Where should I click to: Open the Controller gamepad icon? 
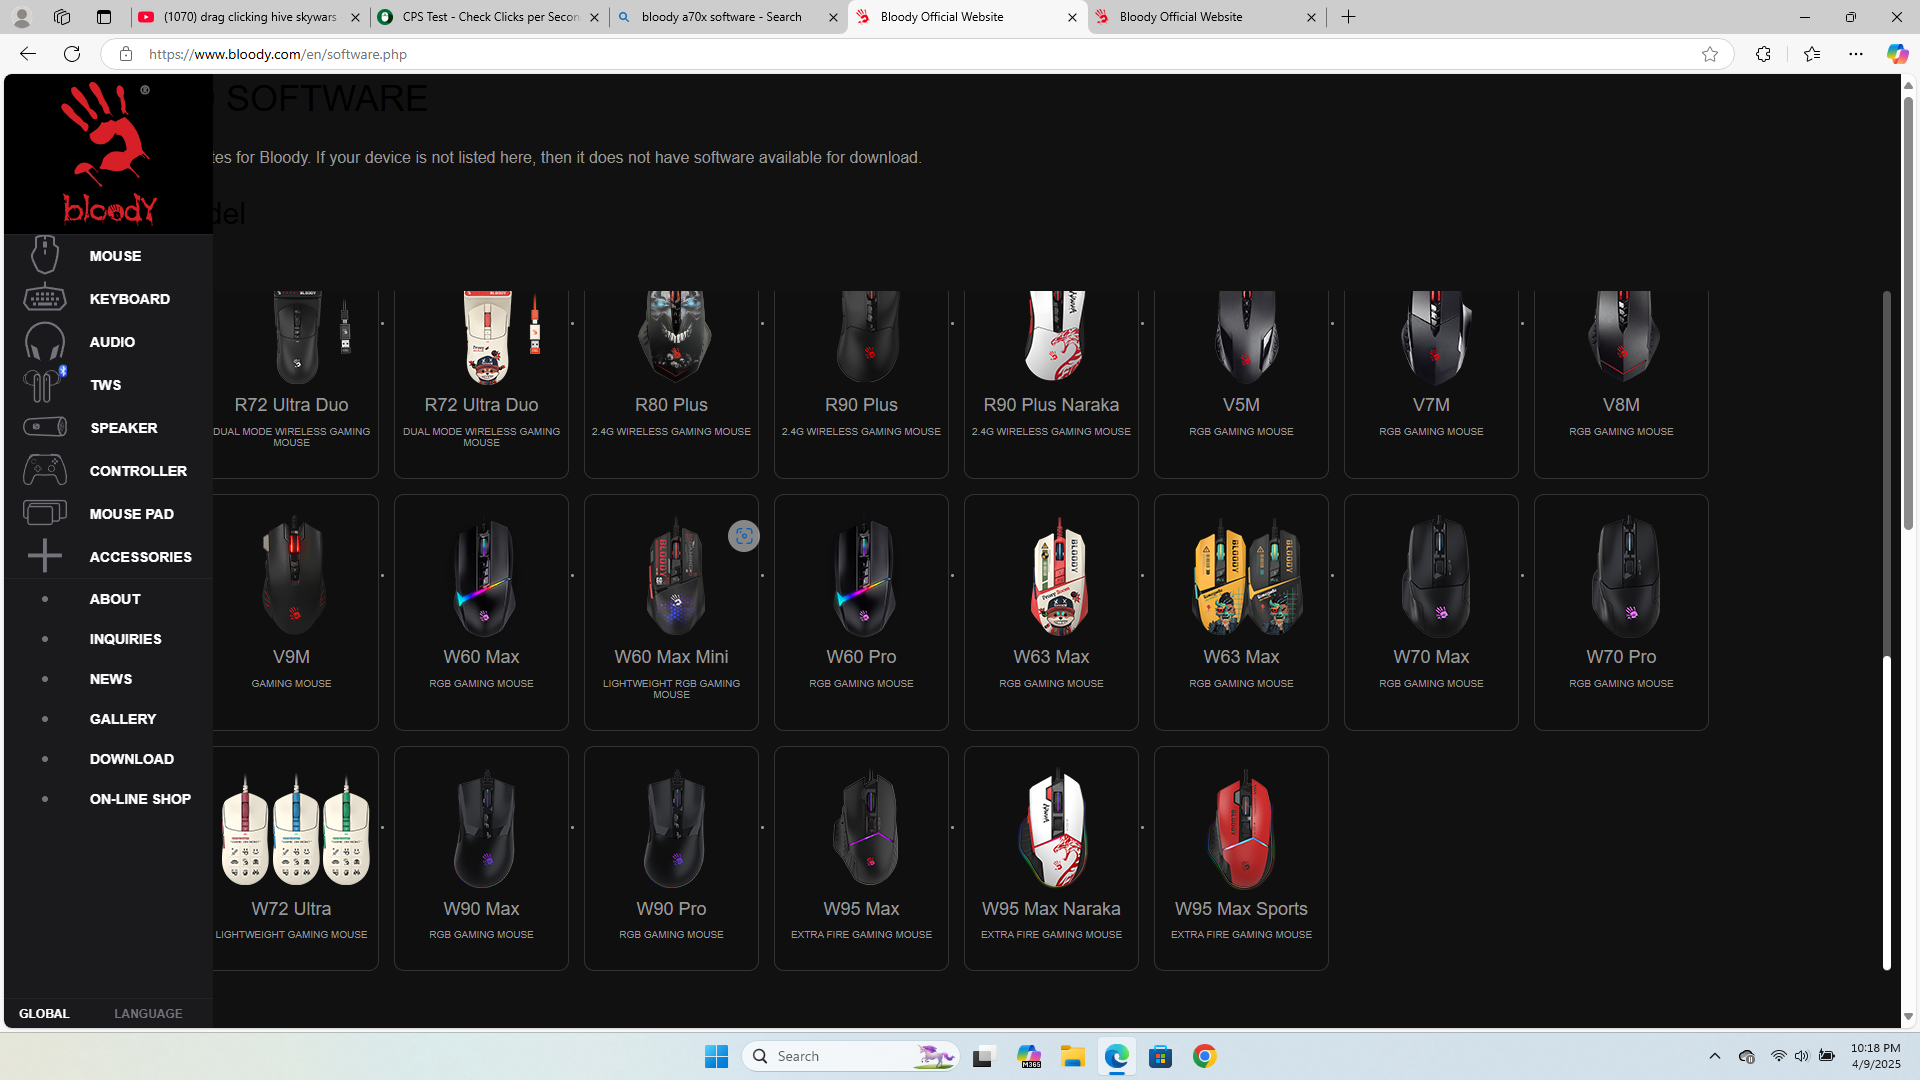[x=45, y=470]
